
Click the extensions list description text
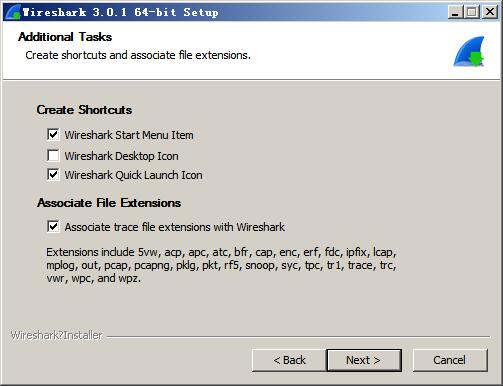point(221,265)
